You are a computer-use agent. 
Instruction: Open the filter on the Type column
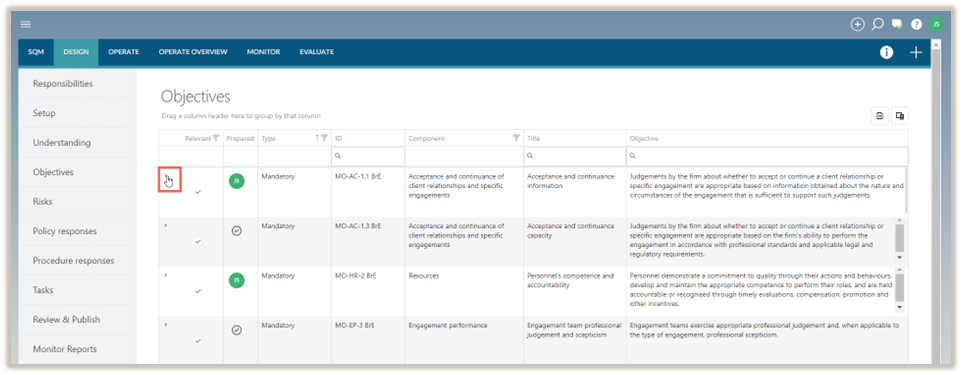(324, 138)
